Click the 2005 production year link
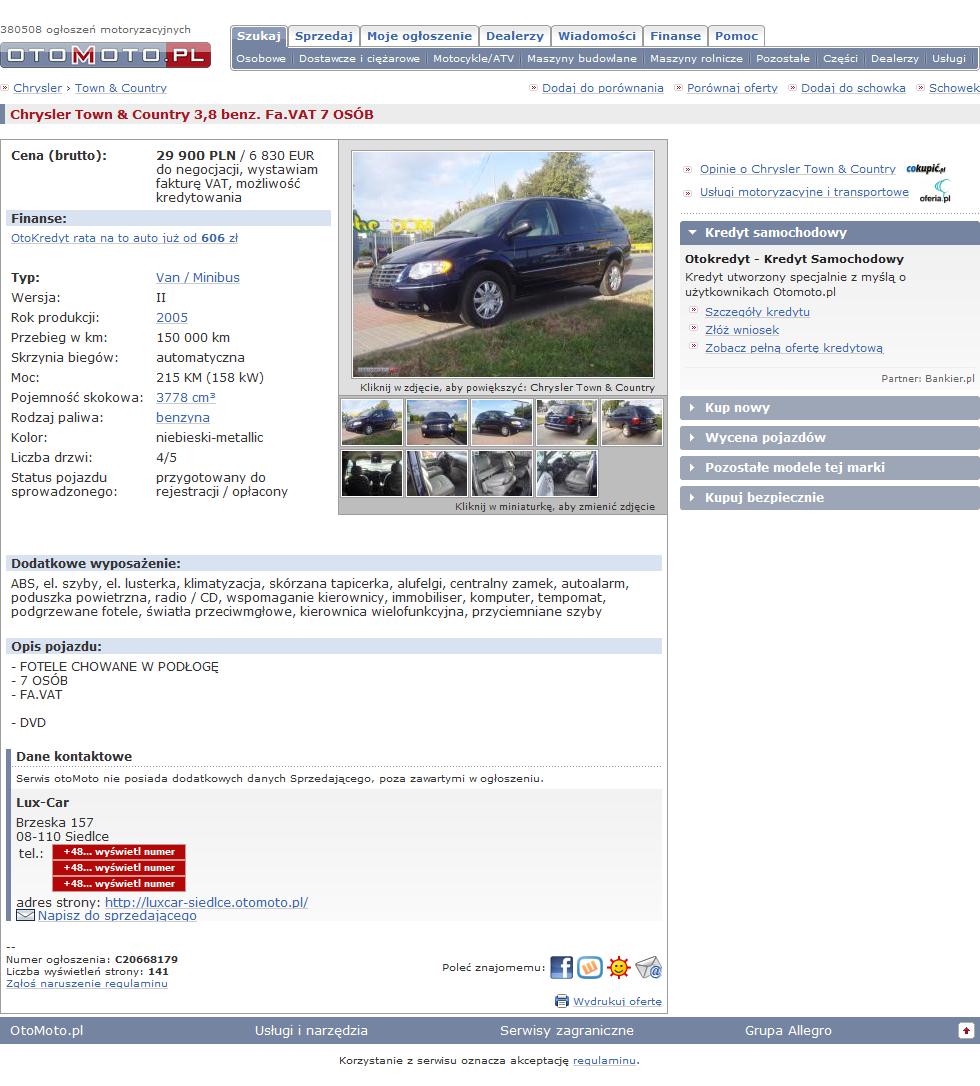Viewport: 980px width, 1086px height. [x=172, y=318]
